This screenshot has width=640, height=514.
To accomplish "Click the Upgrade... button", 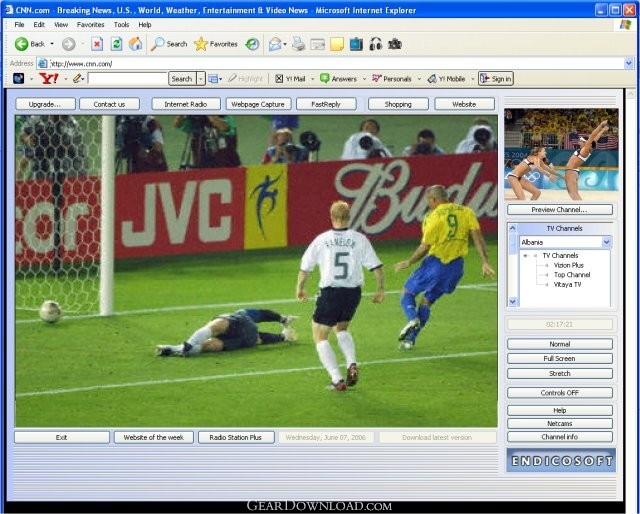I will (45, 104).
